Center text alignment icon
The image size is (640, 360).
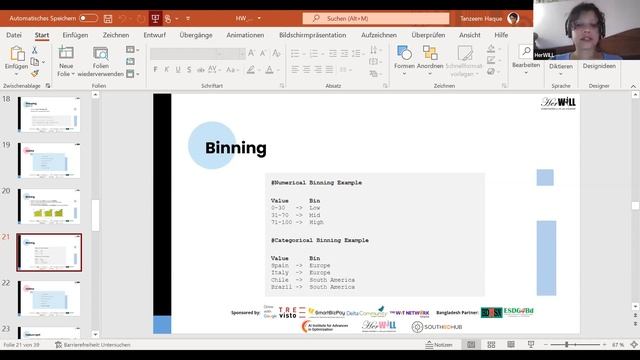pos(307,70)
